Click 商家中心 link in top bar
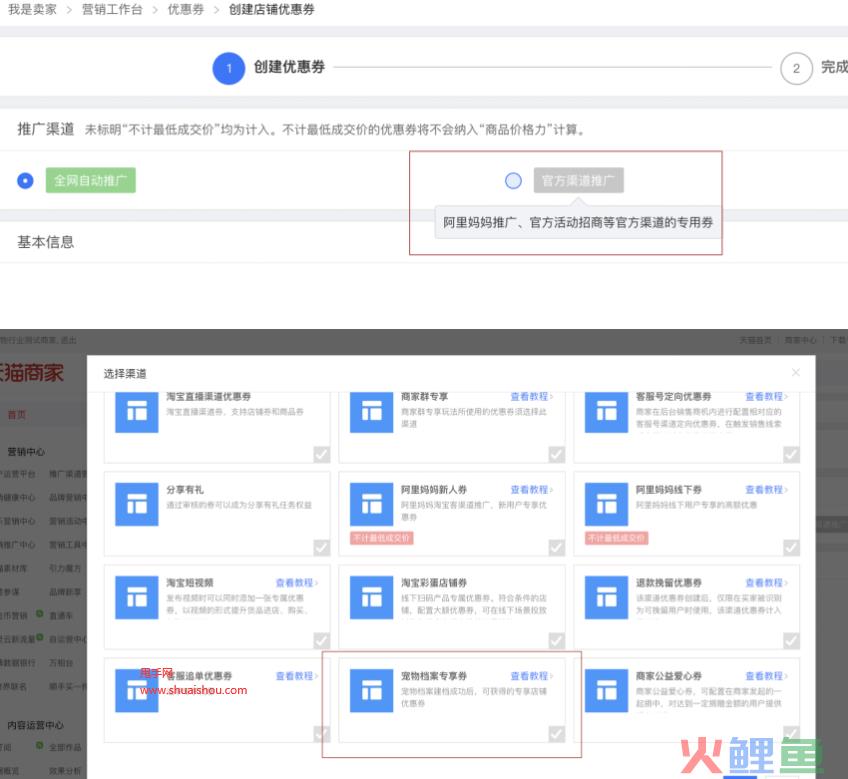The height and width of the screenshot is (779, 848). pos(801,340)
